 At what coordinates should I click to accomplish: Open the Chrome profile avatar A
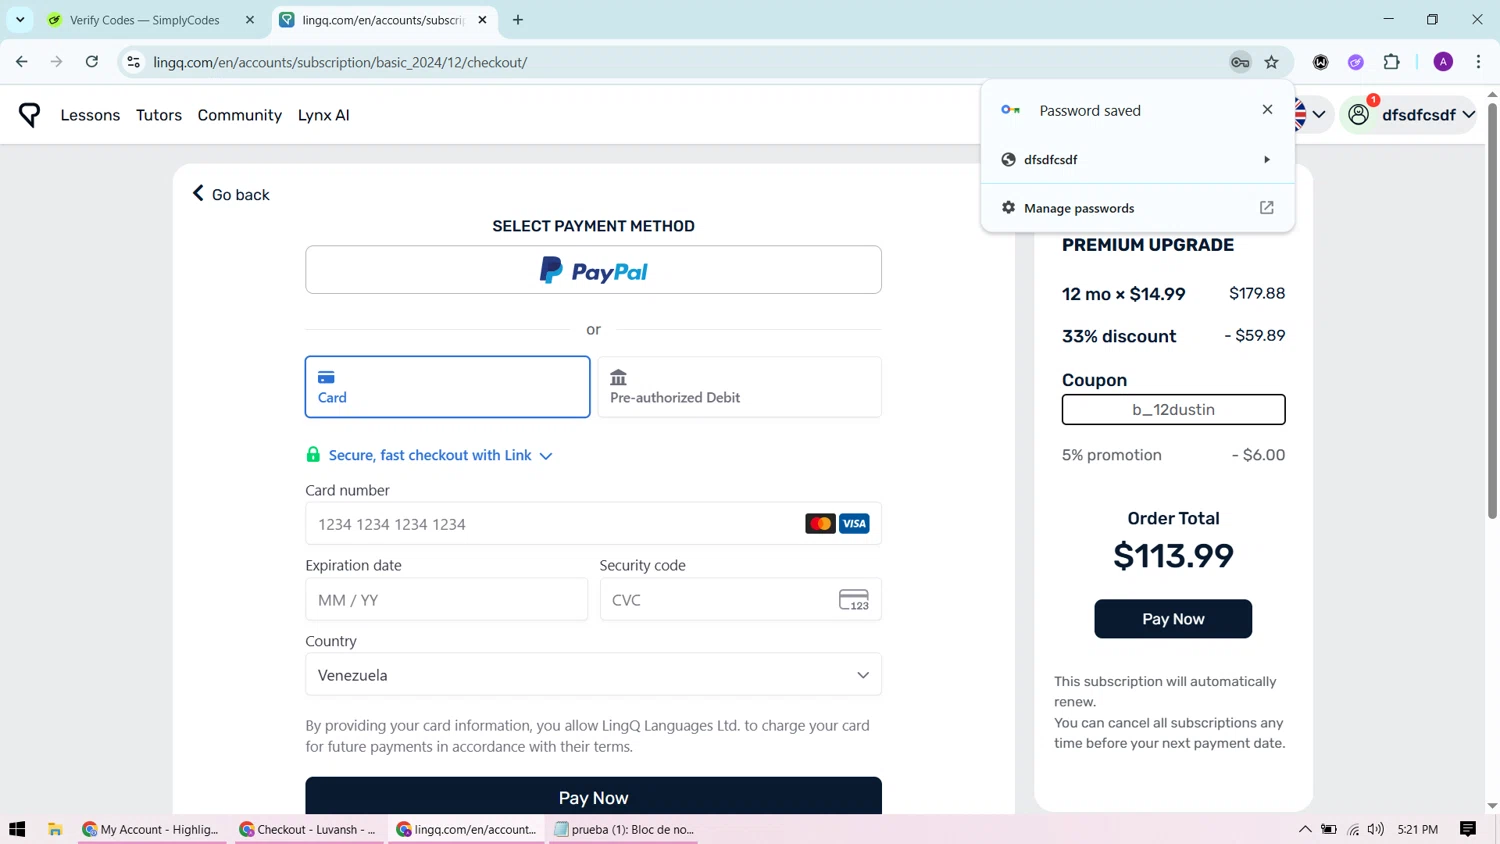1443,62
